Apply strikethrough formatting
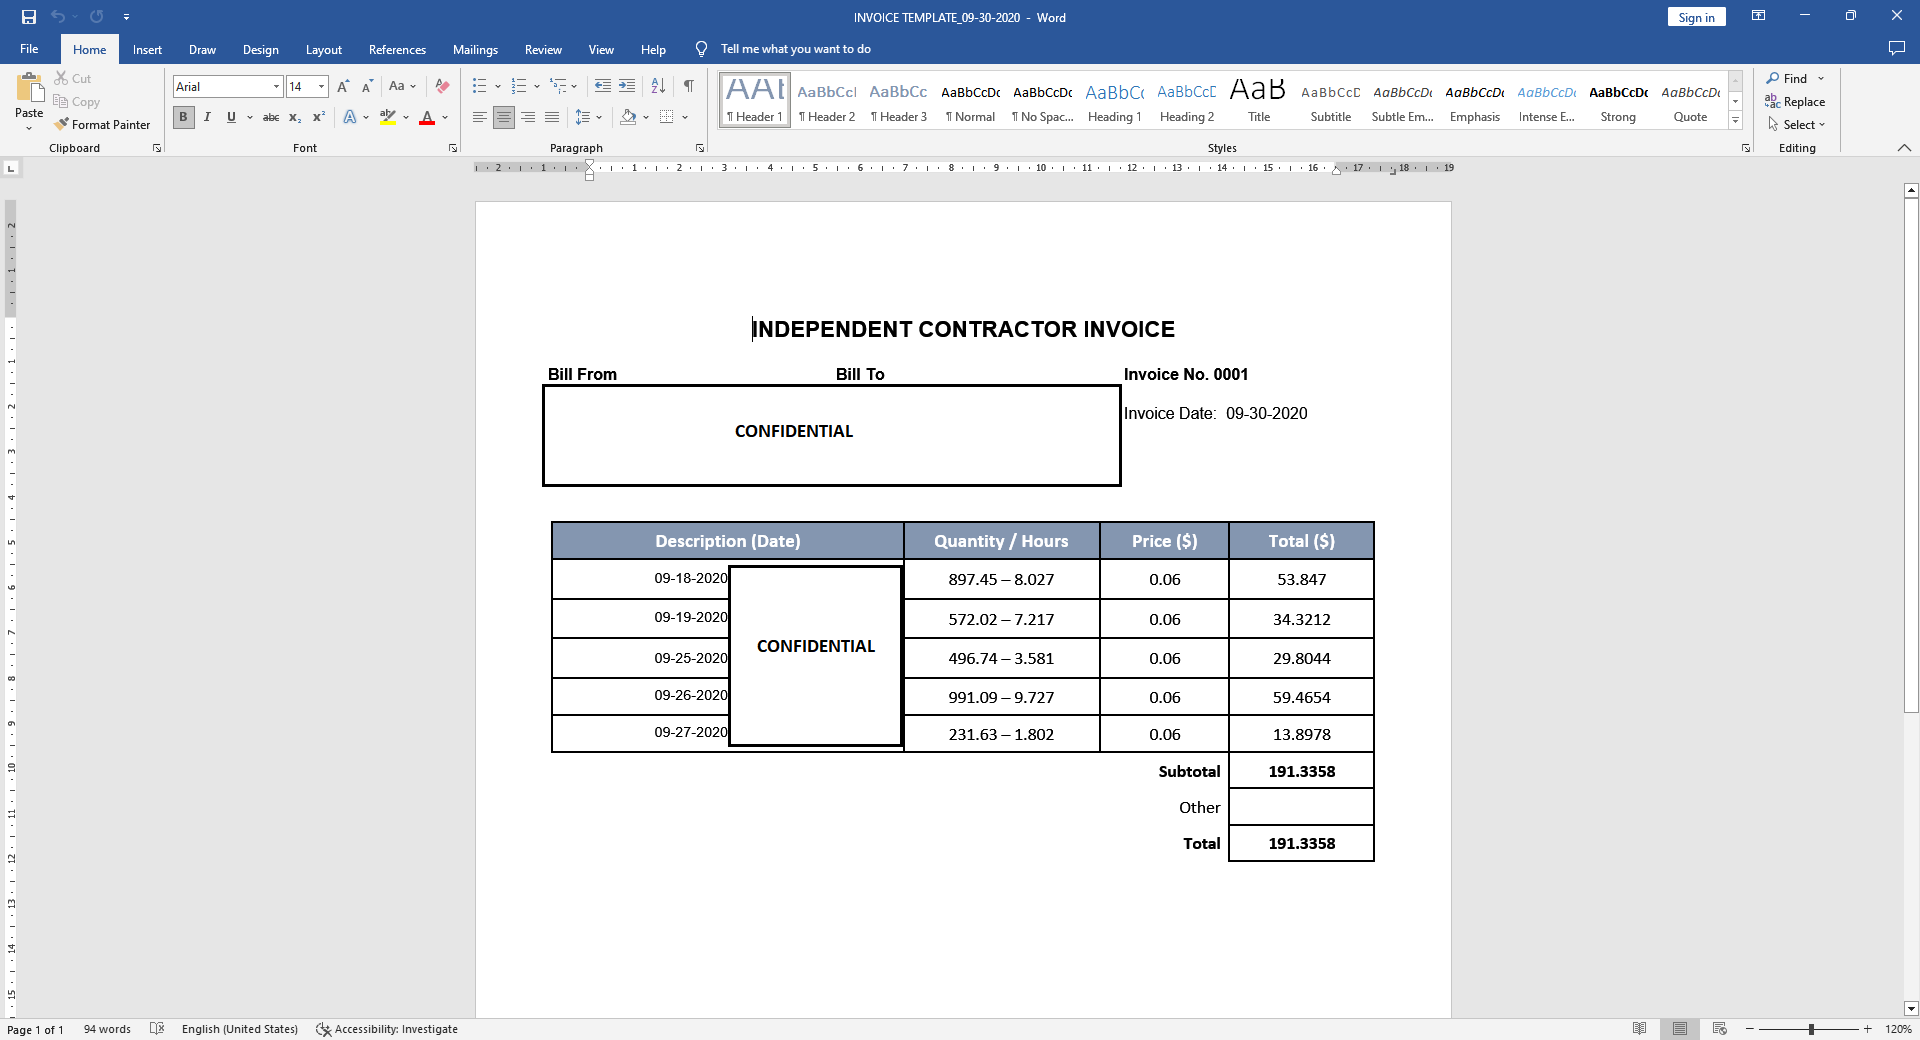 (x=271, y=118)
